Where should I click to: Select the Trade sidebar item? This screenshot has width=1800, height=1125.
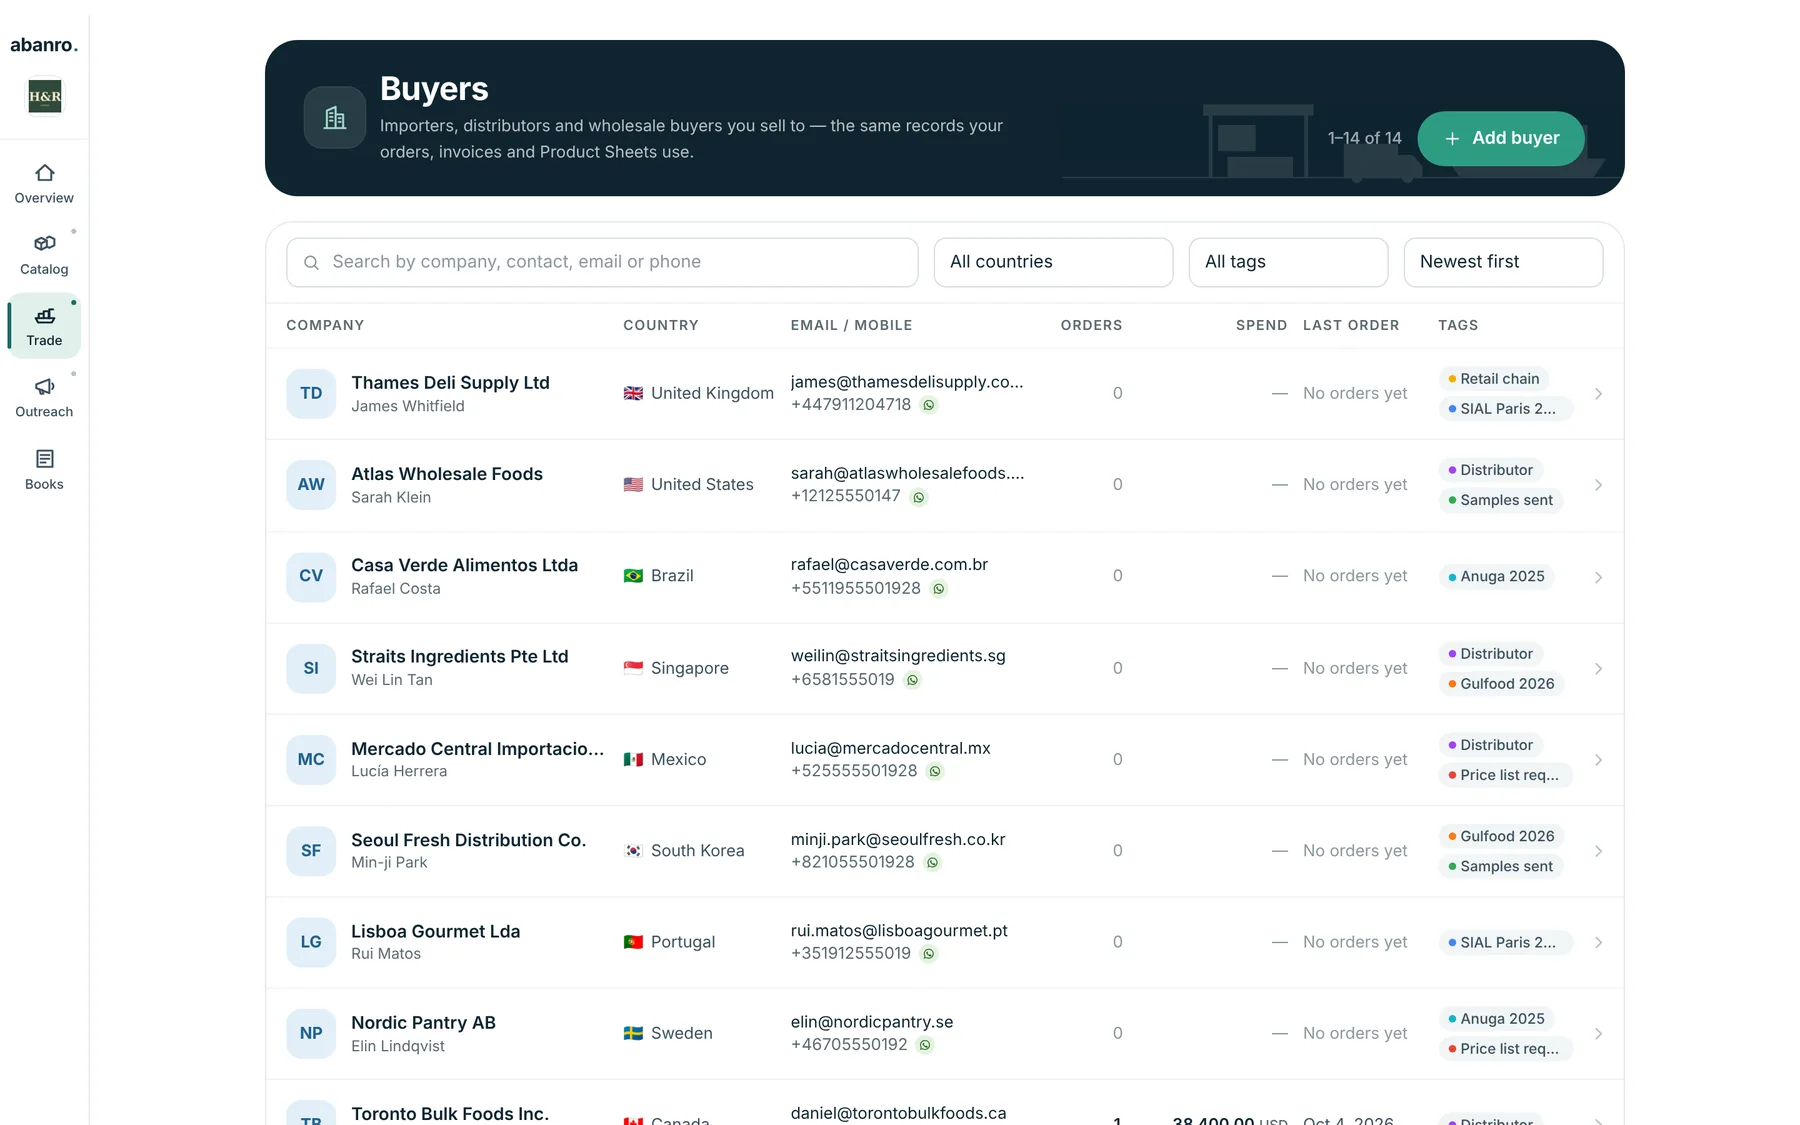[44, 326]
